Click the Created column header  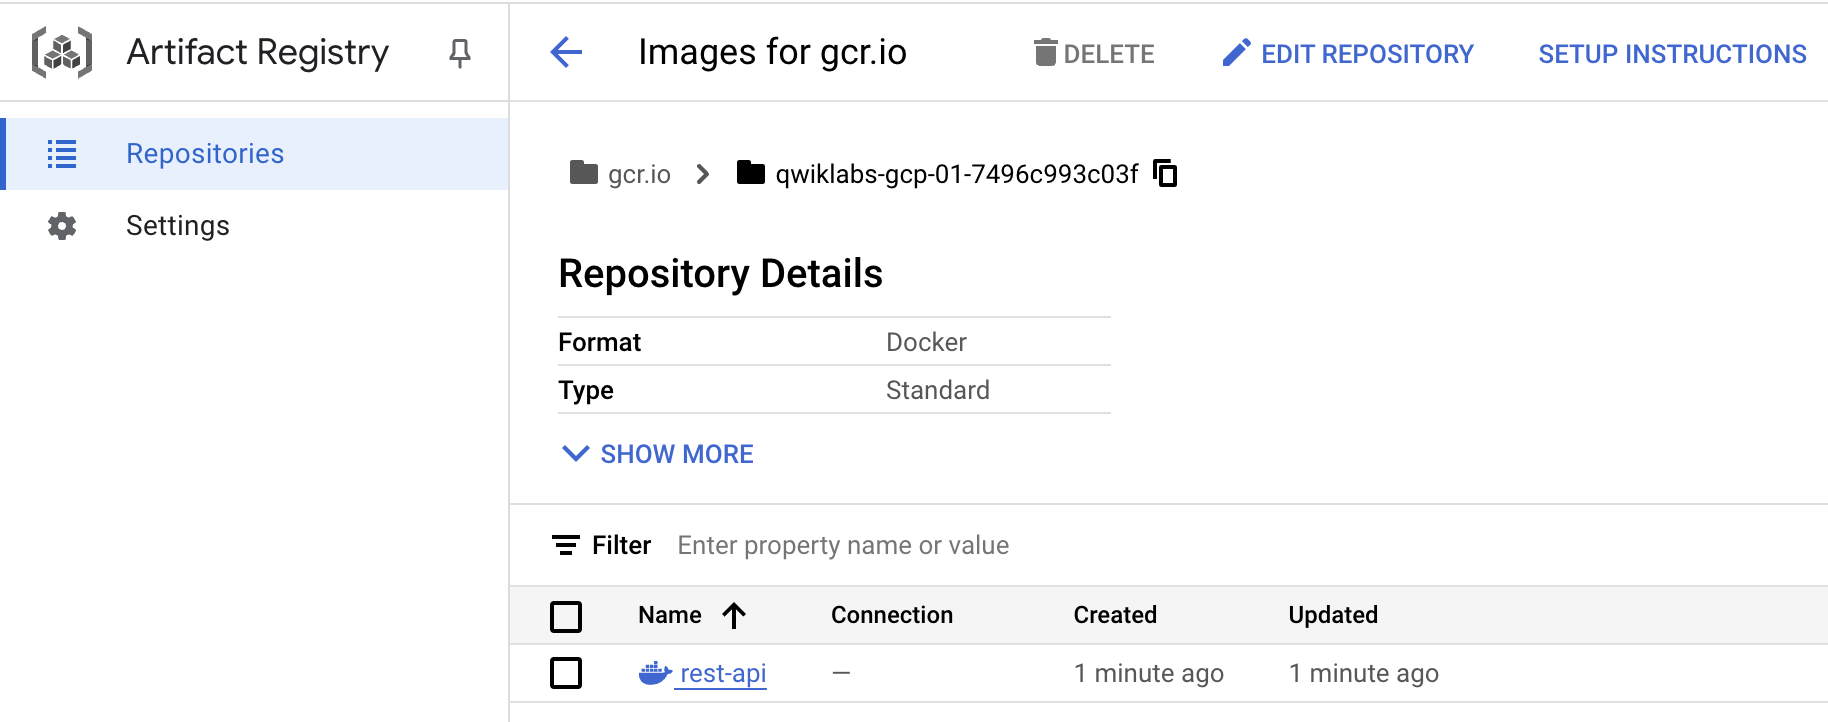point(1115,615)
